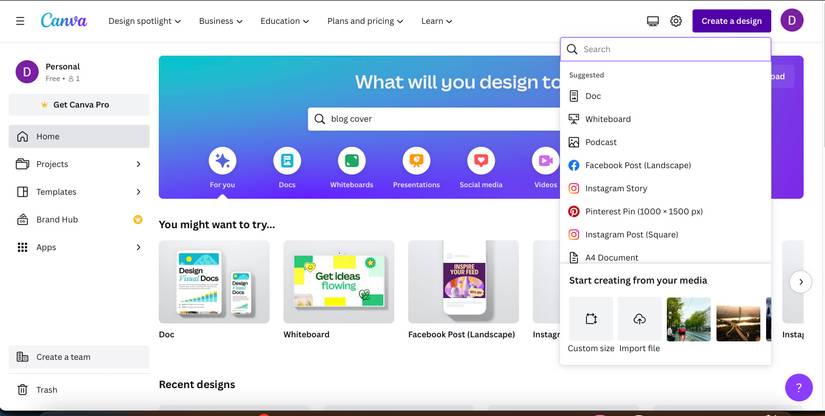
Task: Open the Trash link in sidebar
Action: click(x=79, y=390)
